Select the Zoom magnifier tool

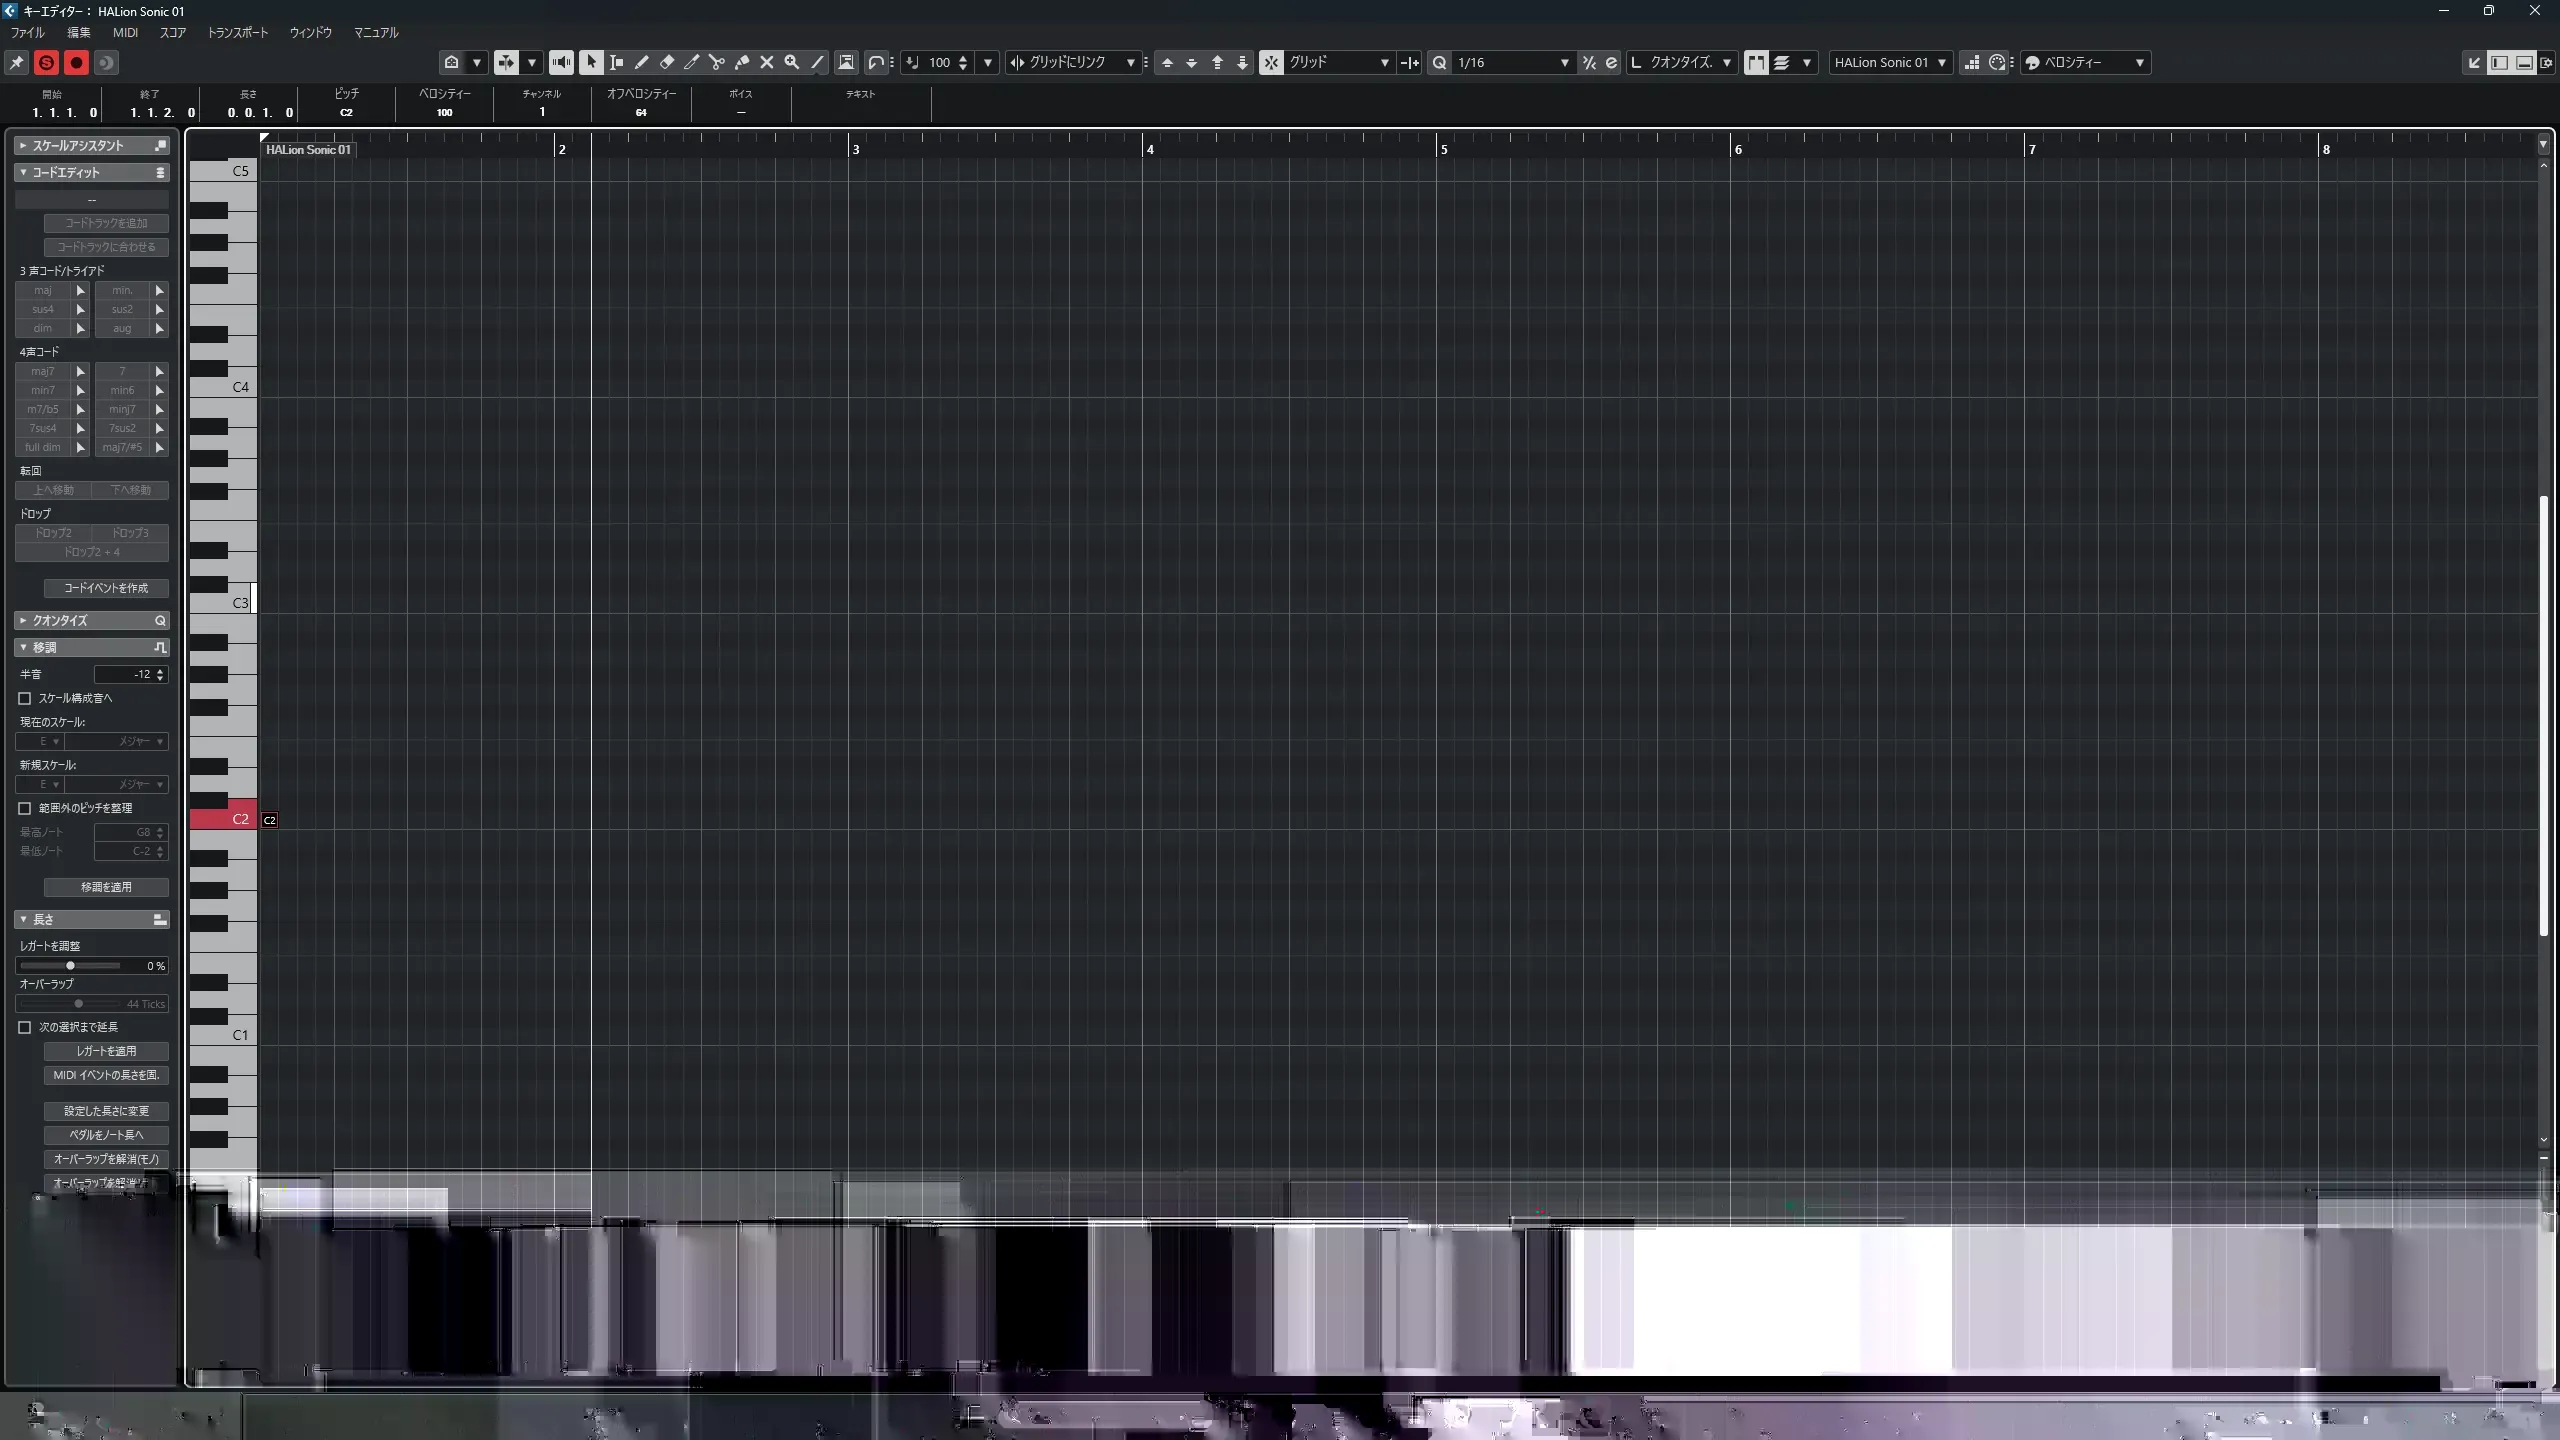click(792, 62)
